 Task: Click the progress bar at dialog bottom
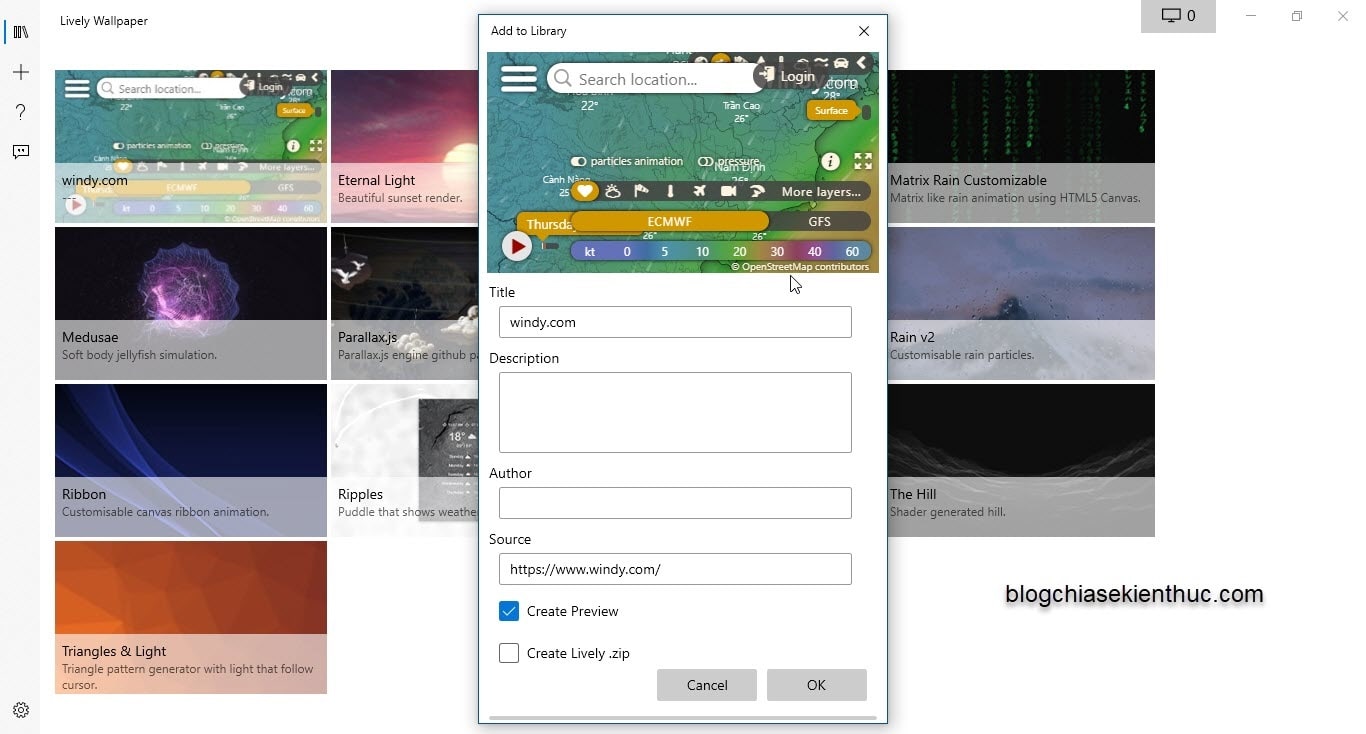click(x=682, y=717)
